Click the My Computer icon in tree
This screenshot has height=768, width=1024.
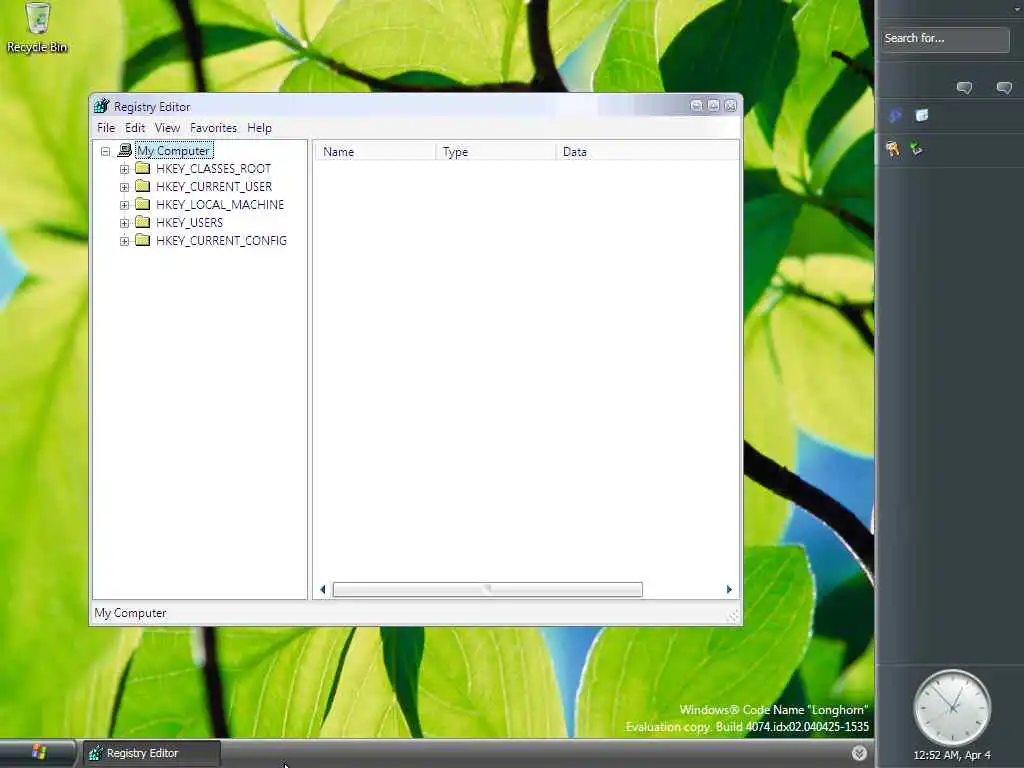point(124,150)
